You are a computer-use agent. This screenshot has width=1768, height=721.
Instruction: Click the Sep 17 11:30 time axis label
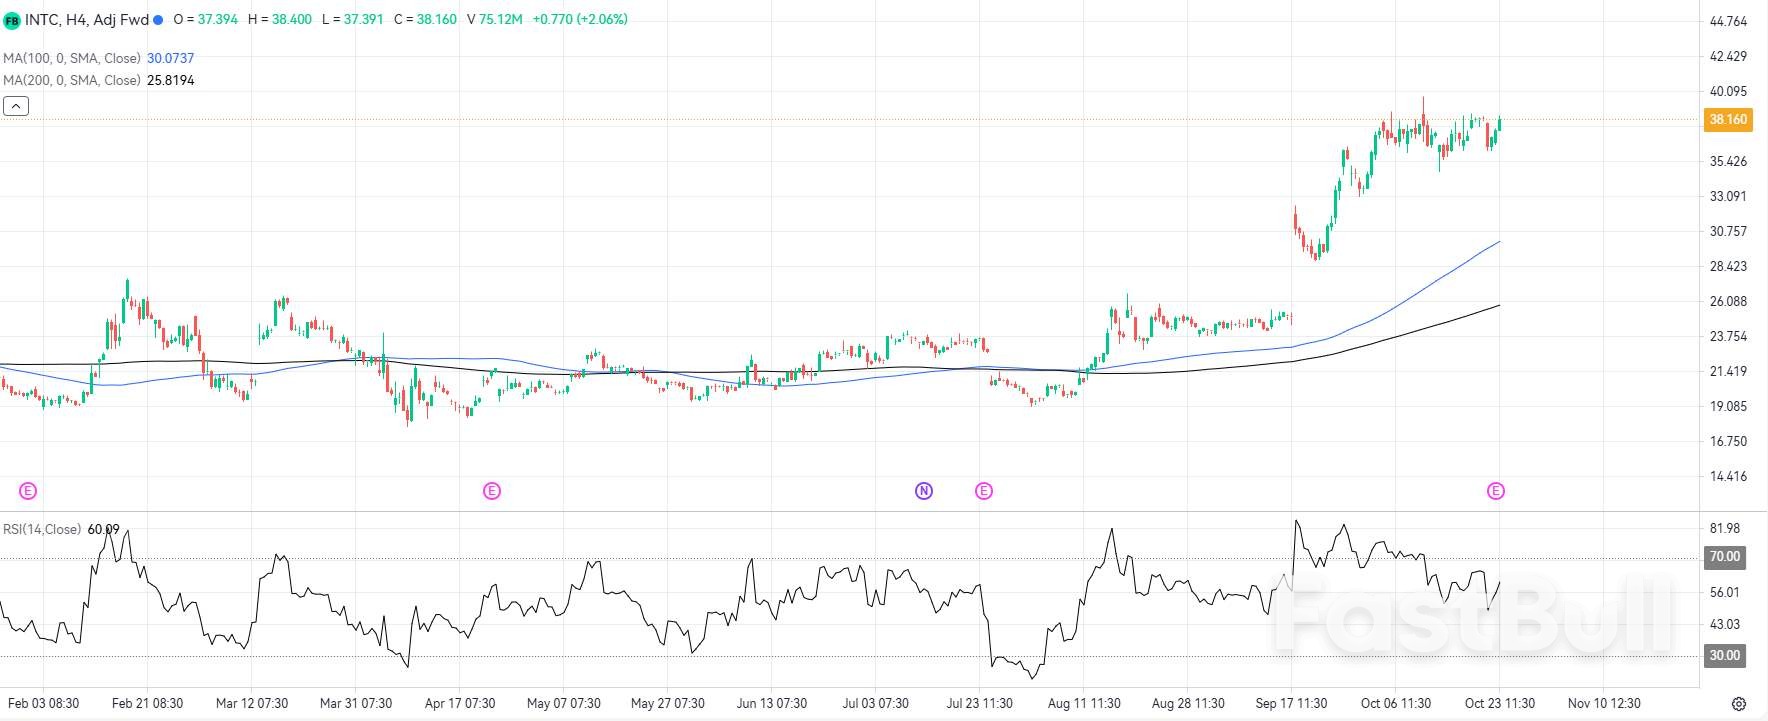[x=1291, y=704]
